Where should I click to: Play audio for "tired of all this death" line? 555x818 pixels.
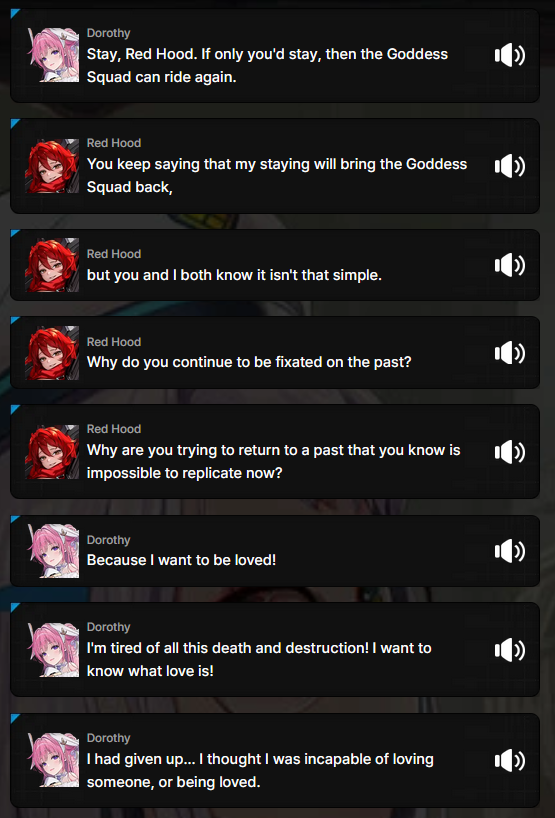tap(510, 649)
